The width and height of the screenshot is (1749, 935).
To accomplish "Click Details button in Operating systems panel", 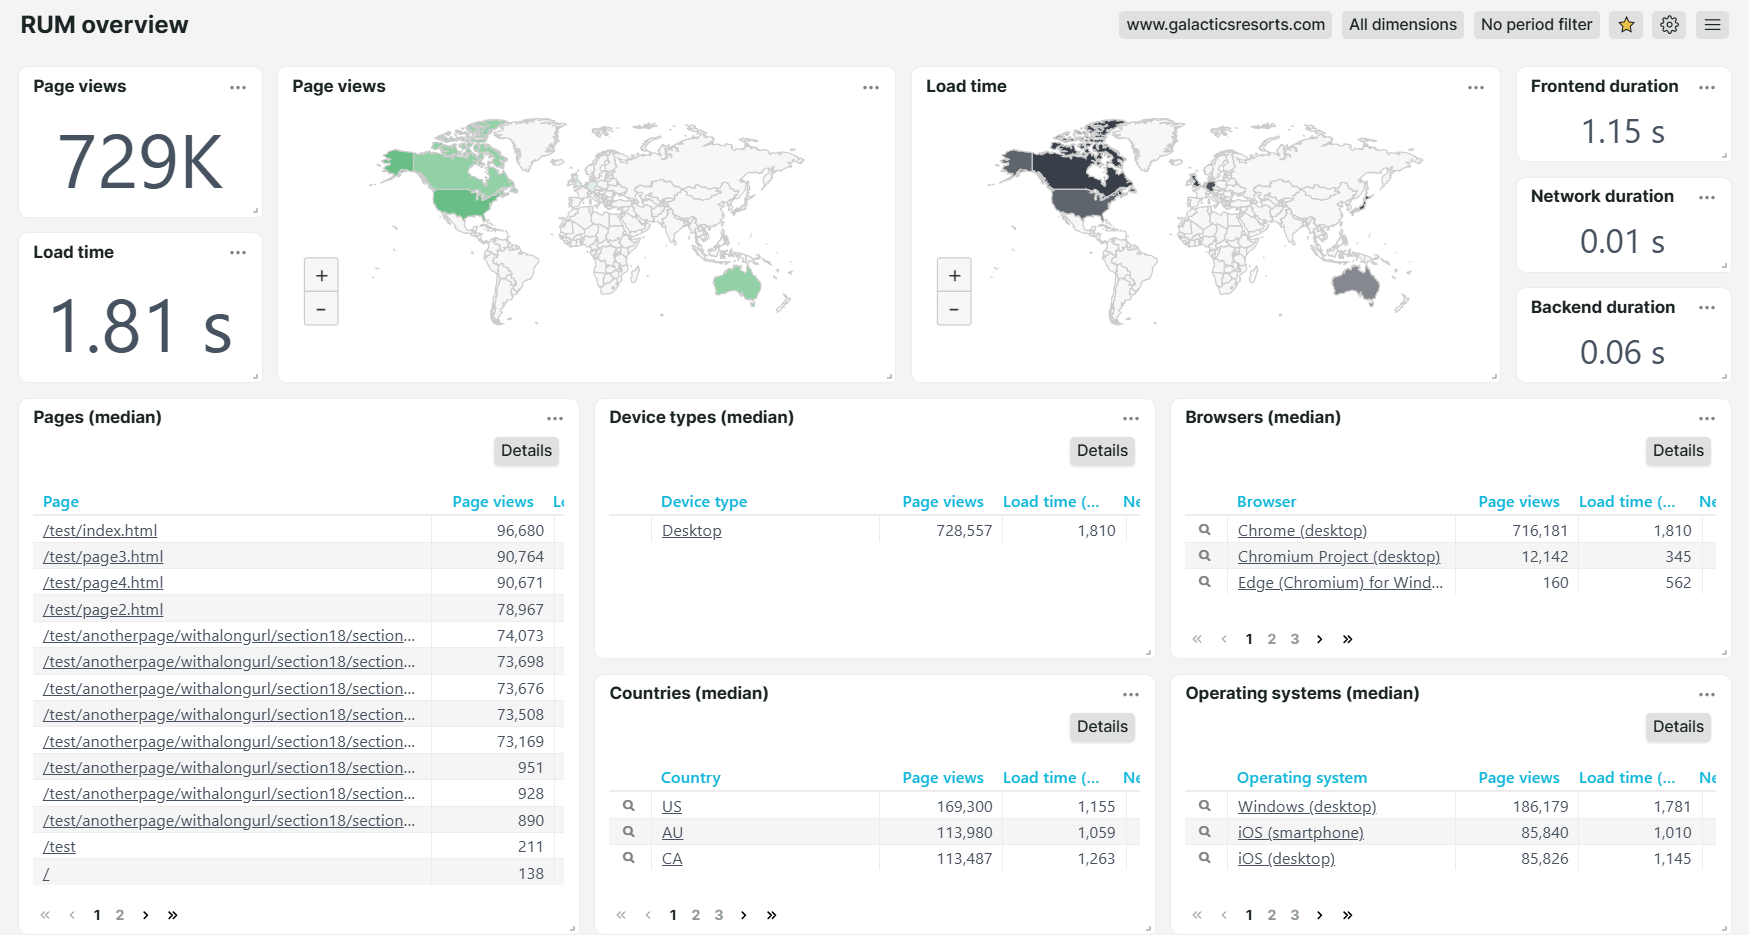I will (1678, 727).
